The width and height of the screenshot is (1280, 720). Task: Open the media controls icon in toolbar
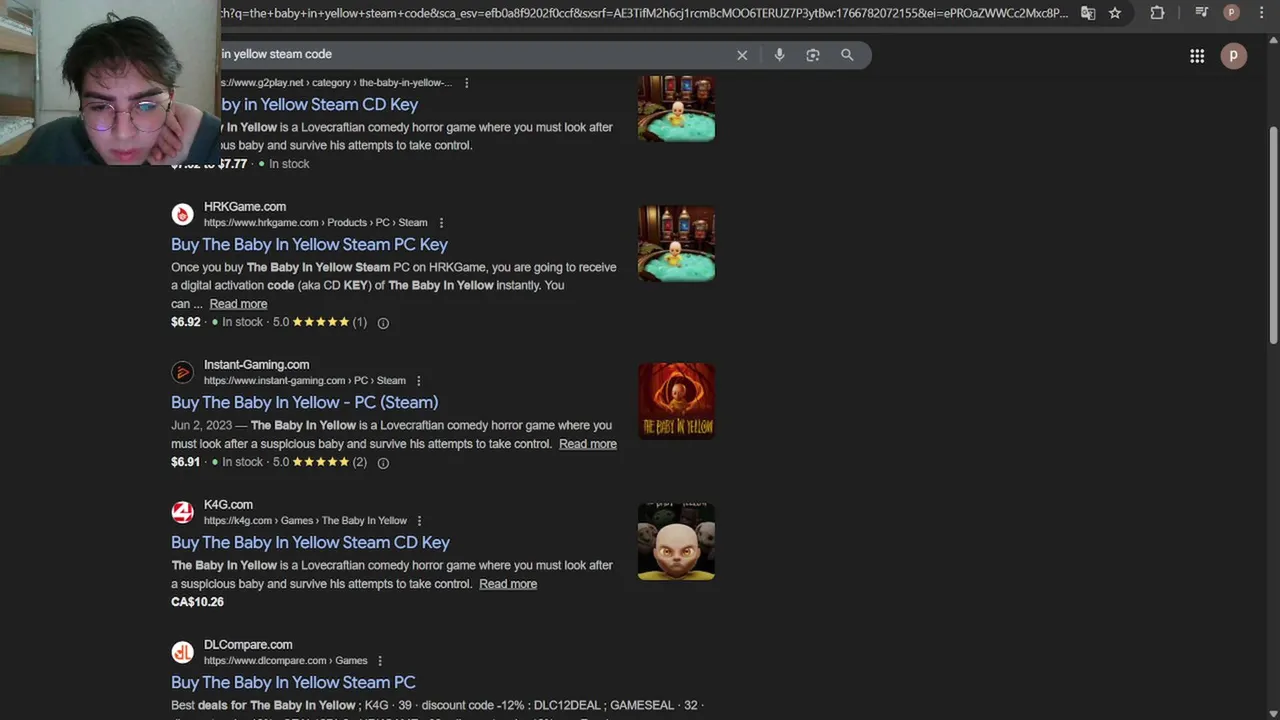tap(1202, 13)
